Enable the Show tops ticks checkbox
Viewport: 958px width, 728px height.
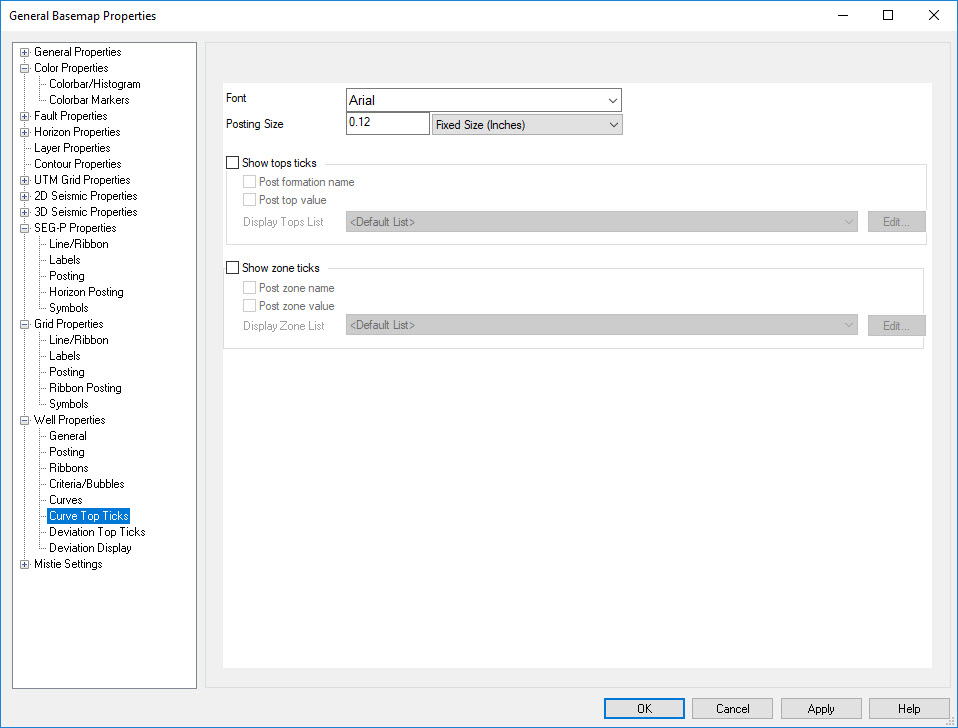(233, 163)
